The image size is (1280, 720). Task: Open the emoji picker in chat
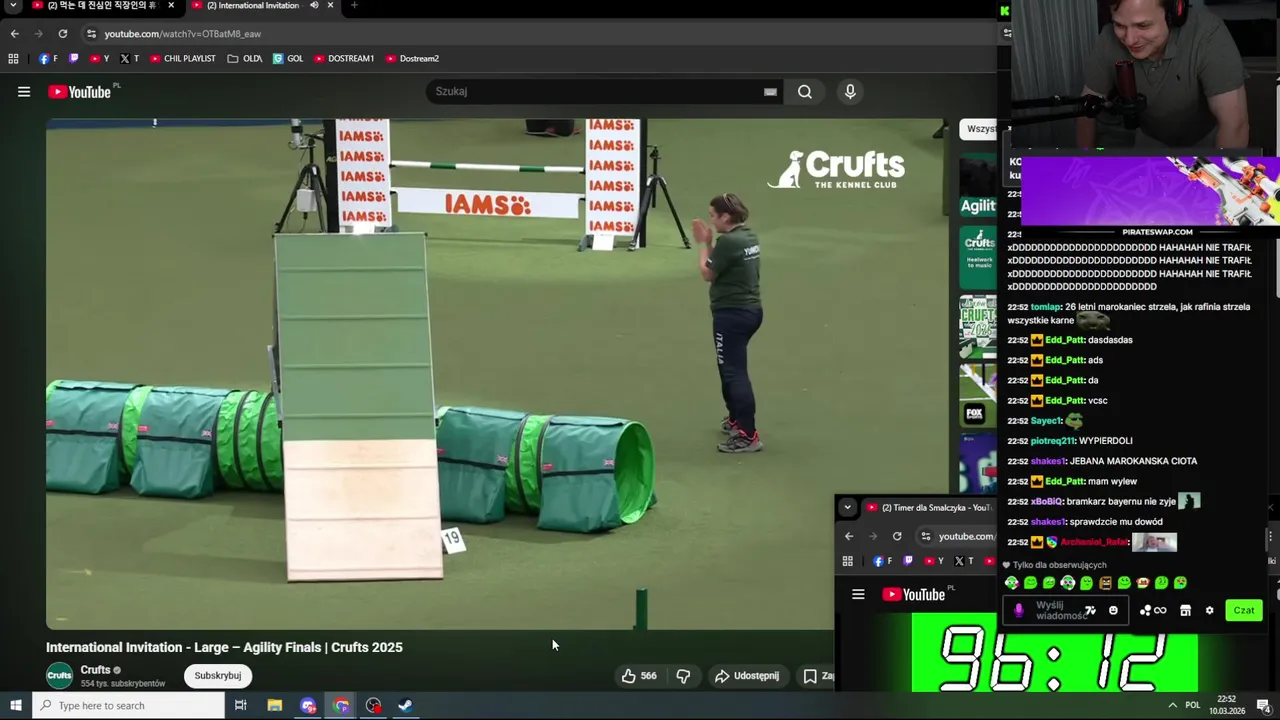pos(1113,611)
